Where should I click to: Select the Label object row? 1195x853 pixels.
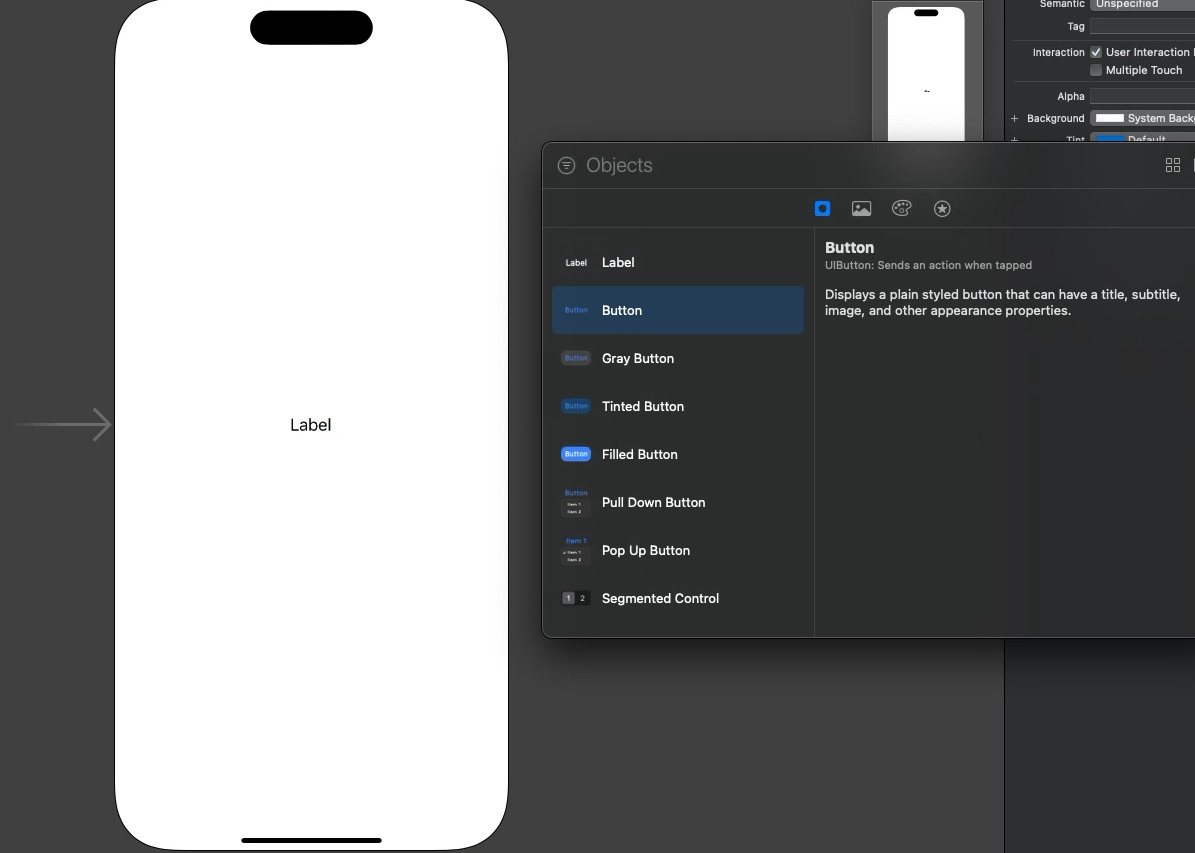(678, 262)
